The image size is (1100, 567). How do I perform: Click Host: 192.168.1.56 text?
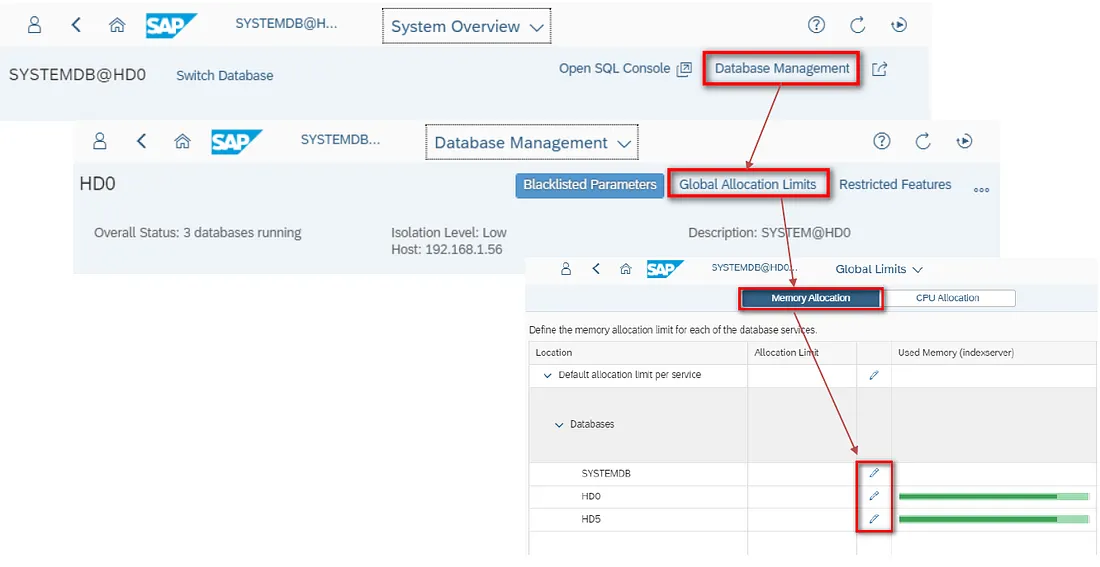[x=447, y=249]
